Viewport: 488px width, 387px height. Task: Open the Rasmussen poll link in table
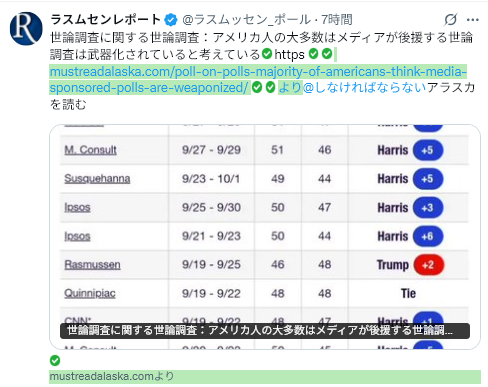(92, 265)
